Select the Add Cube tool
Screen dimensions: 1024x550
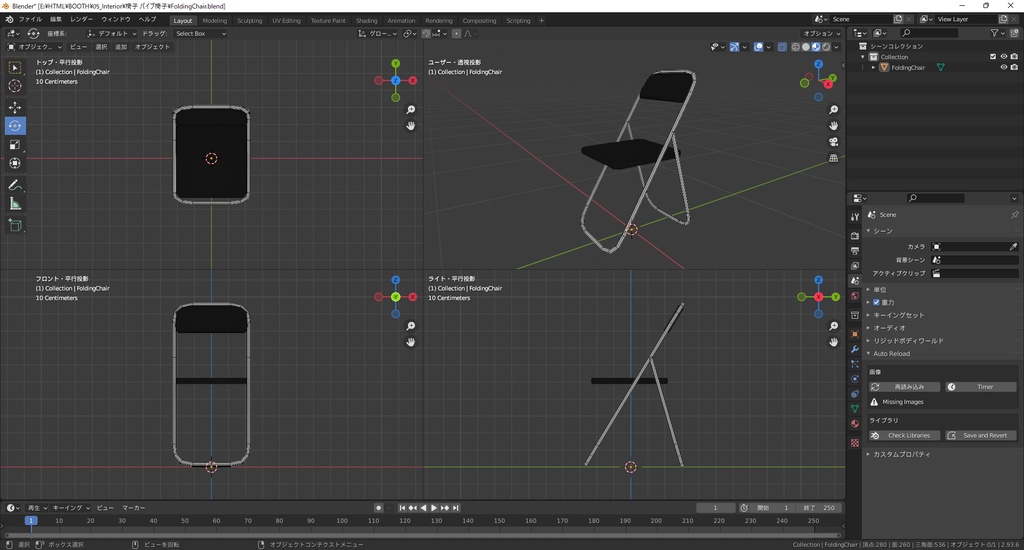(x=15, y=226)
